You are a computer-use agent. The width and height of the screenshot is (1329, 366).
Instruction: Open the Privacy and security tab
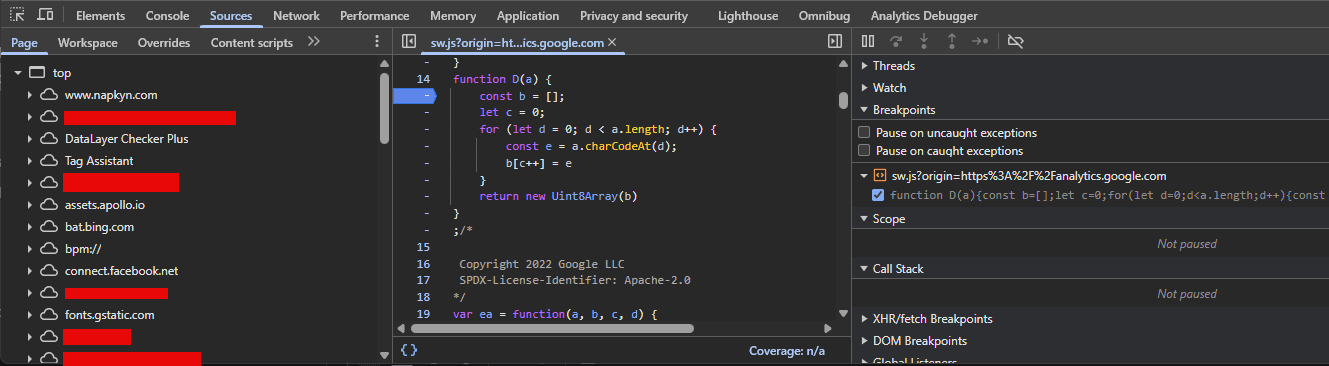coord(634,16)
